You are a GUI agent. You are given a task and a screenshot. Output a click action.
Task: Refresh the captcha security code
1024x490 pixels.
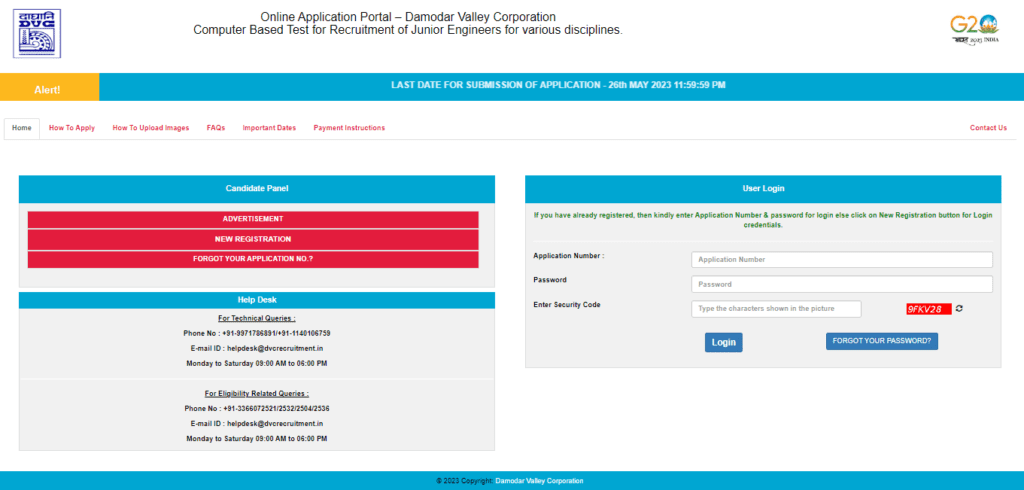[959, 308]
